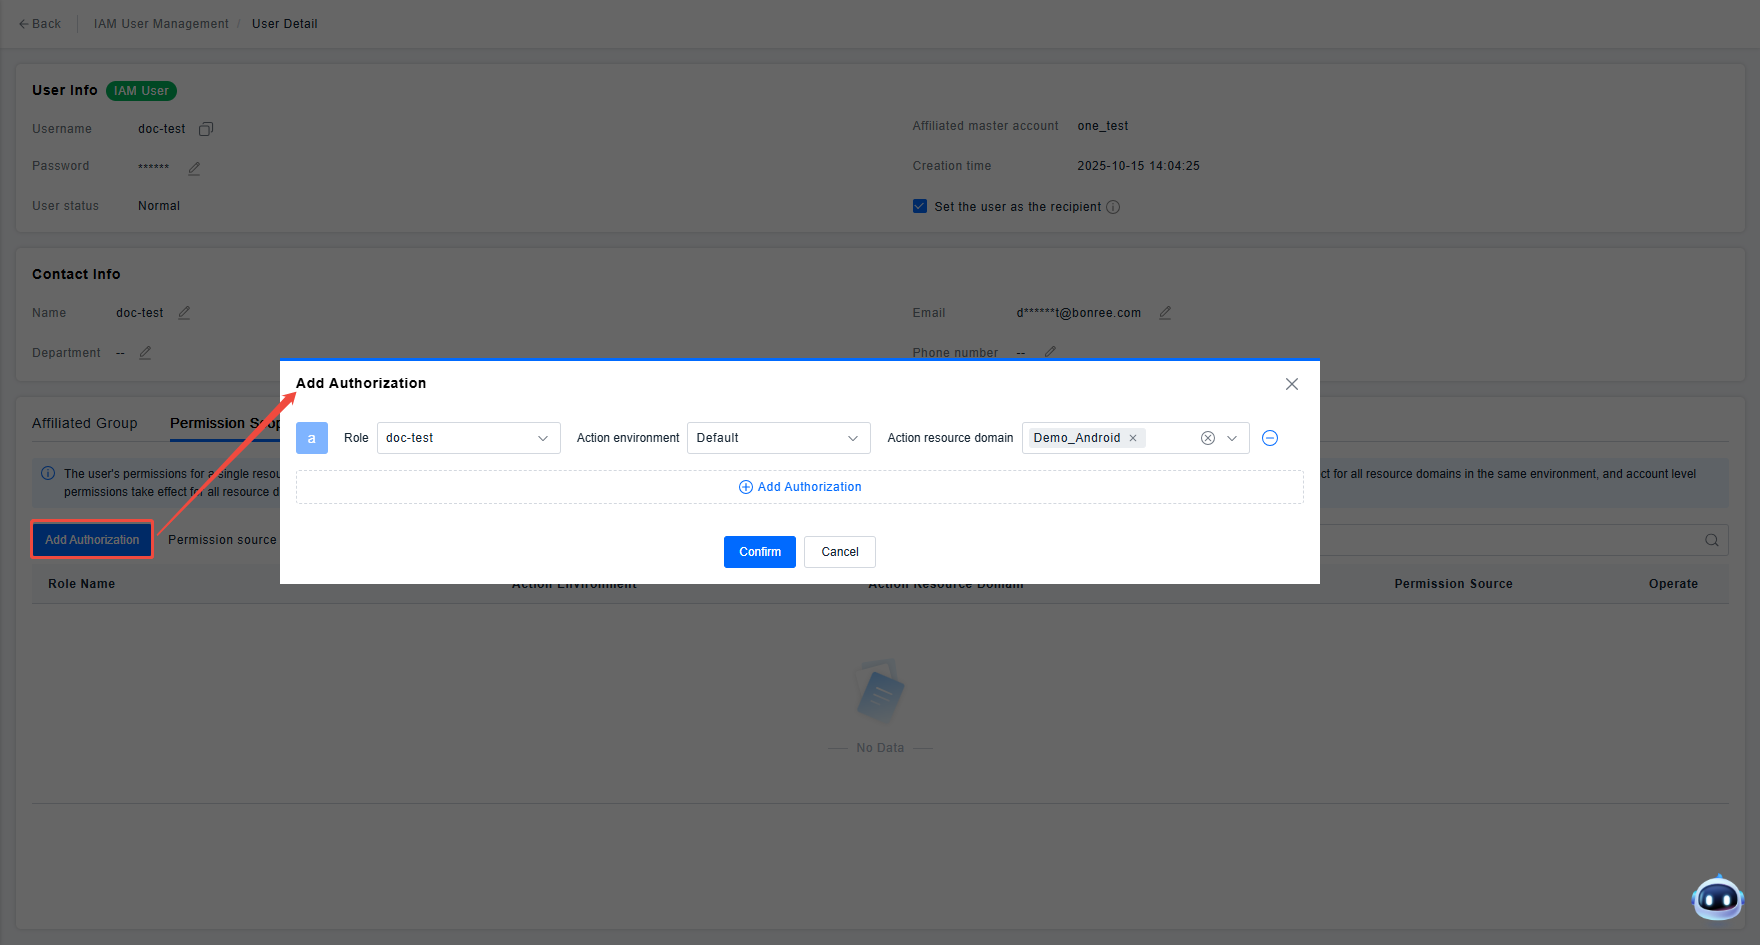The height and width of the screenshot is (945, 1760).
Task: Open the Role dropdown
Action: (468, 438)
